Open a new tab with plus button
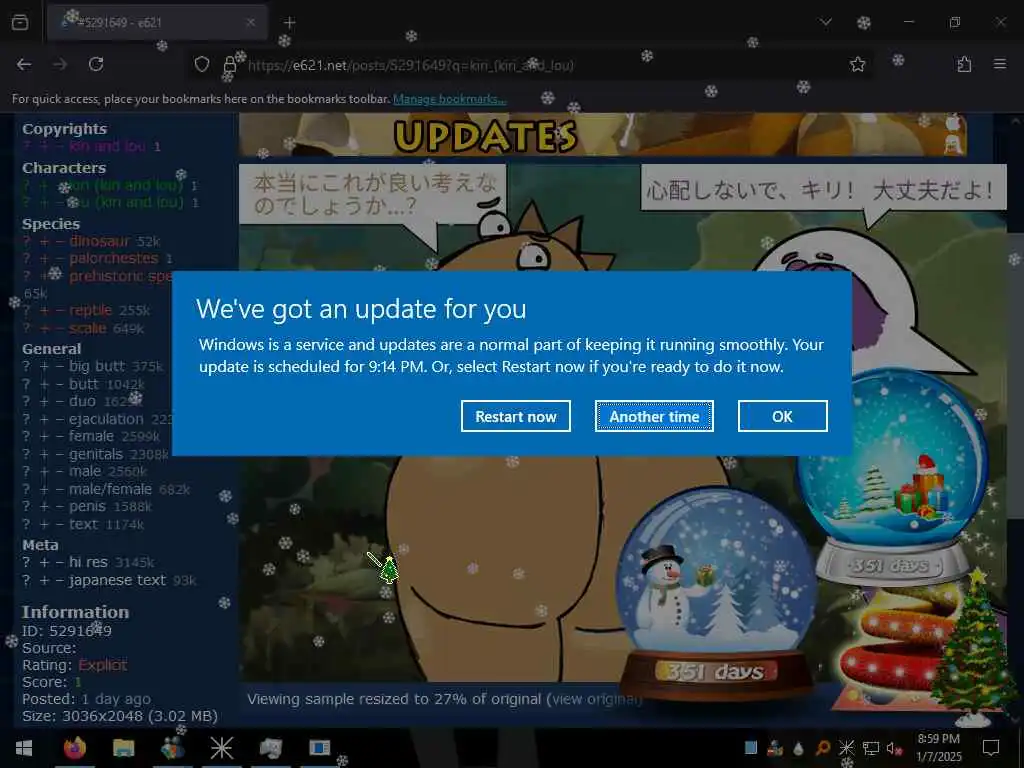The height and width of the screenshot is (768, 1024). point(289,22)
